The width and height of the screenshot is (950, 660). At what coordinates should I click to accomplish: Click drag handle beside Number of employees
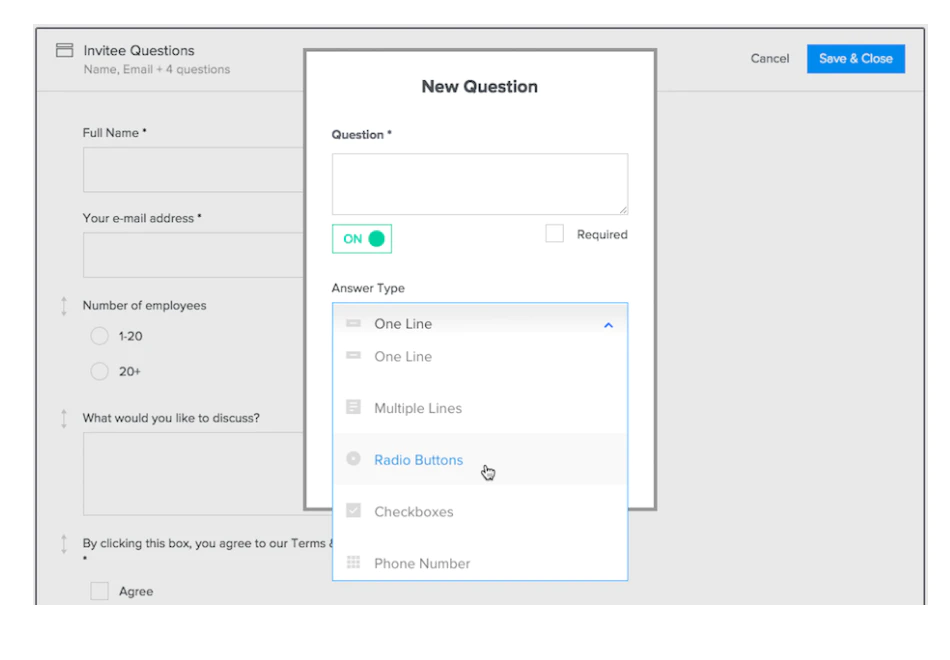65,306
